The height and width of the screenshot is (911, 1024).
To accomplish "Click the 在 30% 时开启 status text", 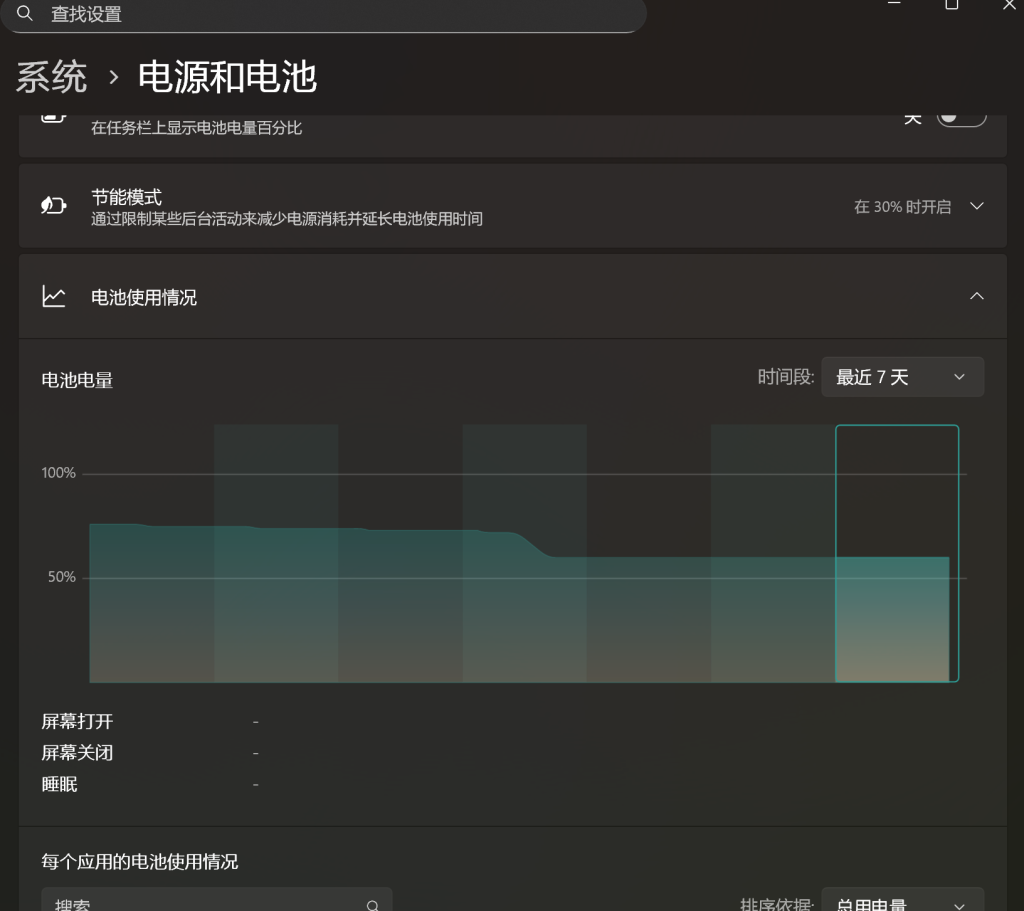I will (902, 207).
